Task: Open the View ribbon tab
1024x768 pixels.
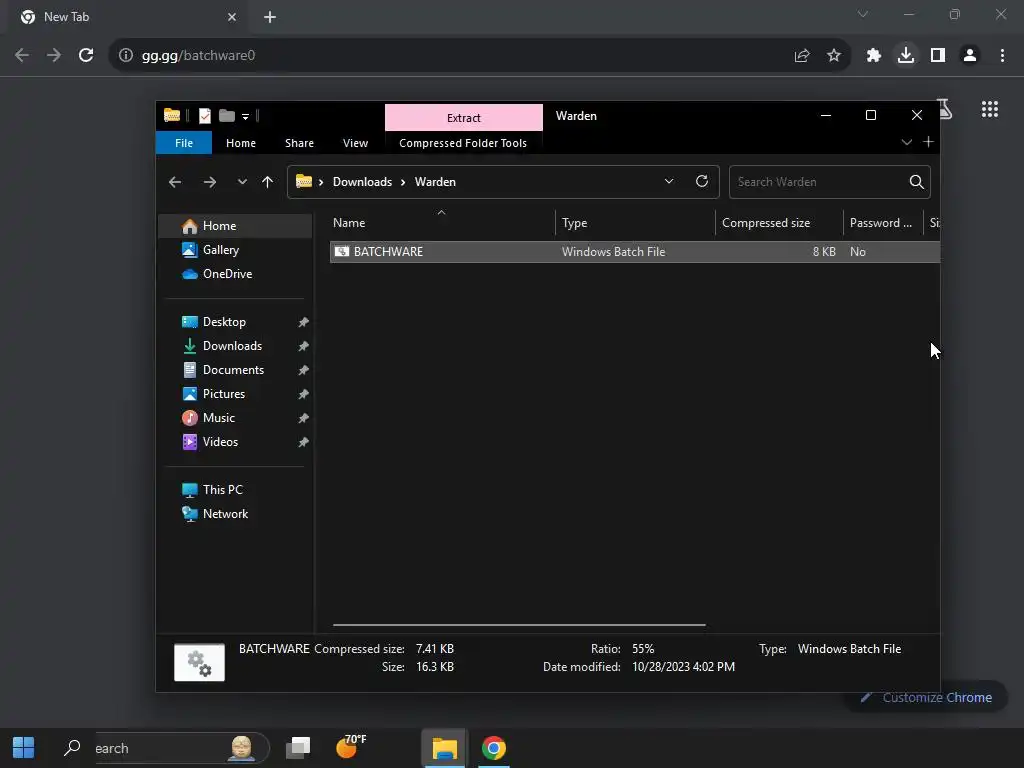Action: (355, 143)
